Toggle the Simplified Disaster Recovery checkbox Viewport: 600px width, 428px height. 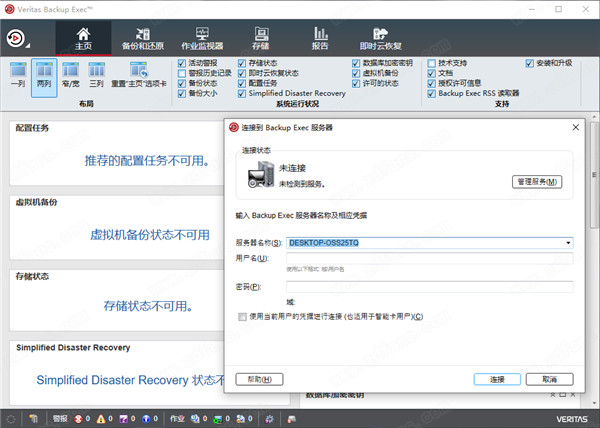coord(242,93)
